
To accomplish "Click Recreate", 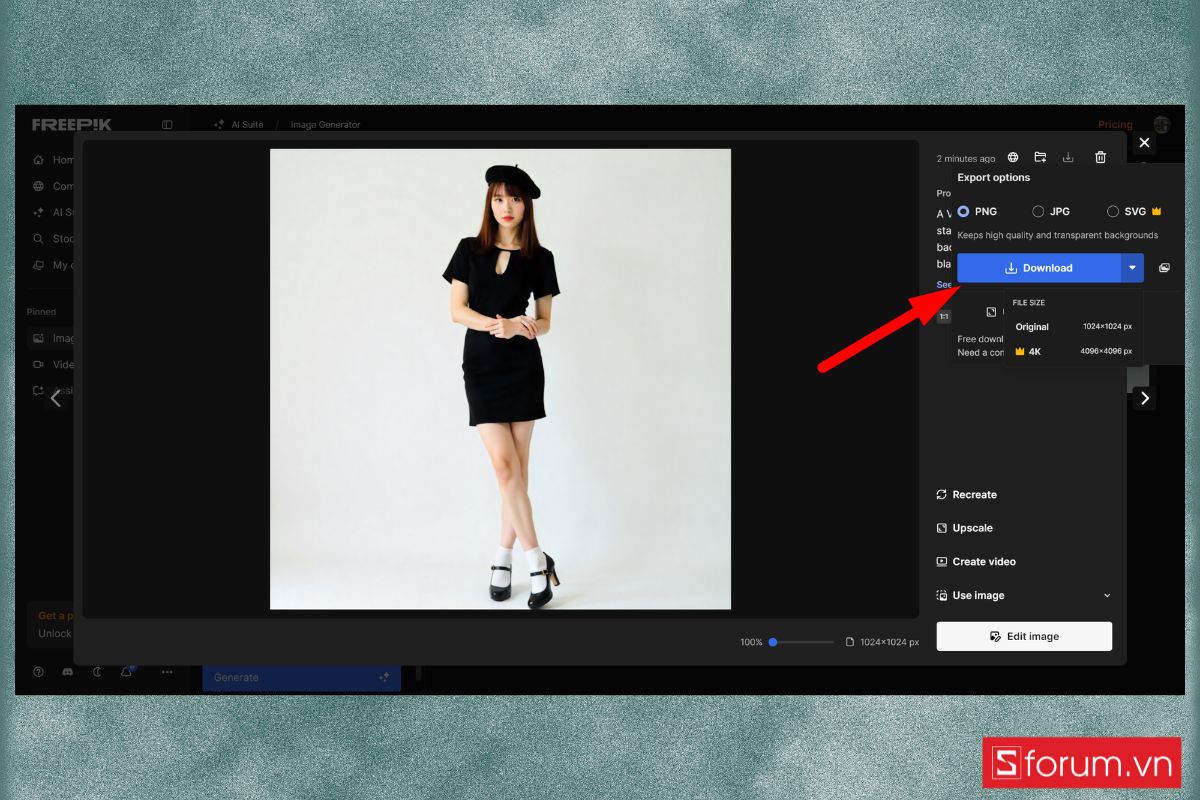I will click(966, 495).
